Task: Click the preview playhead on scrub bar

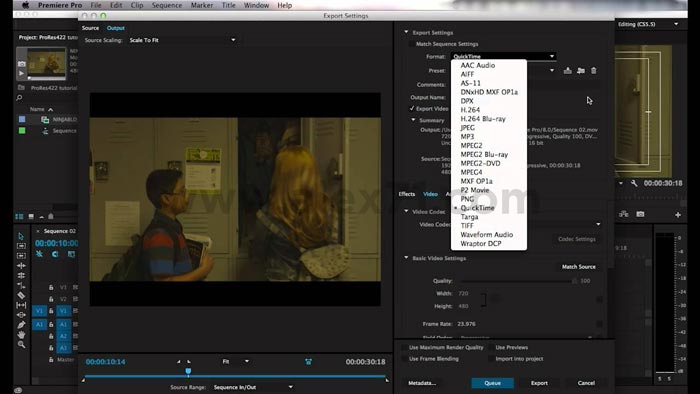Action: 188,371
